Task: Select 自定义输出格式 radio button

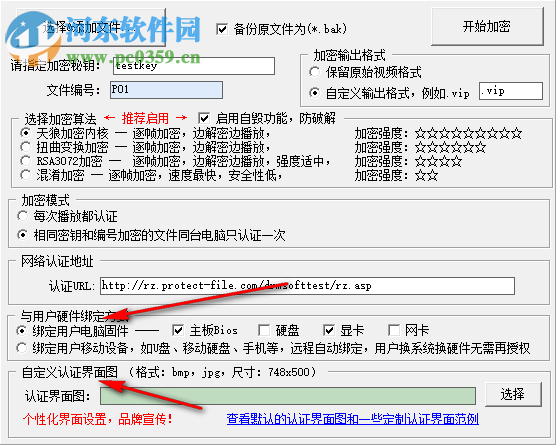Action: pyautogui.click(x=314, y=93)
